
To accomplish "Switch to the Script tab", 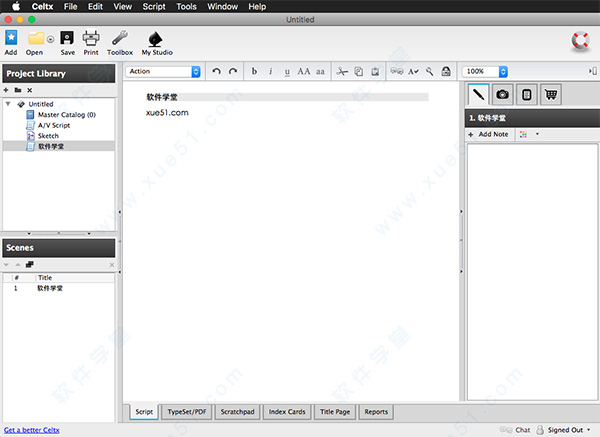I will [x=144, y=412].
